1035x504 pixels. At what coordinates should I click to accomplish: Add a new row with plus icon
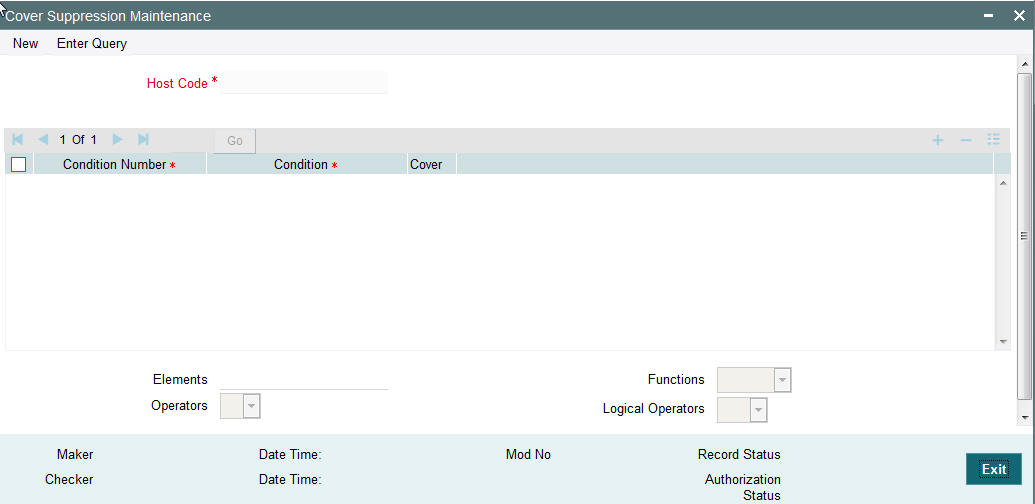click(937, 140)
